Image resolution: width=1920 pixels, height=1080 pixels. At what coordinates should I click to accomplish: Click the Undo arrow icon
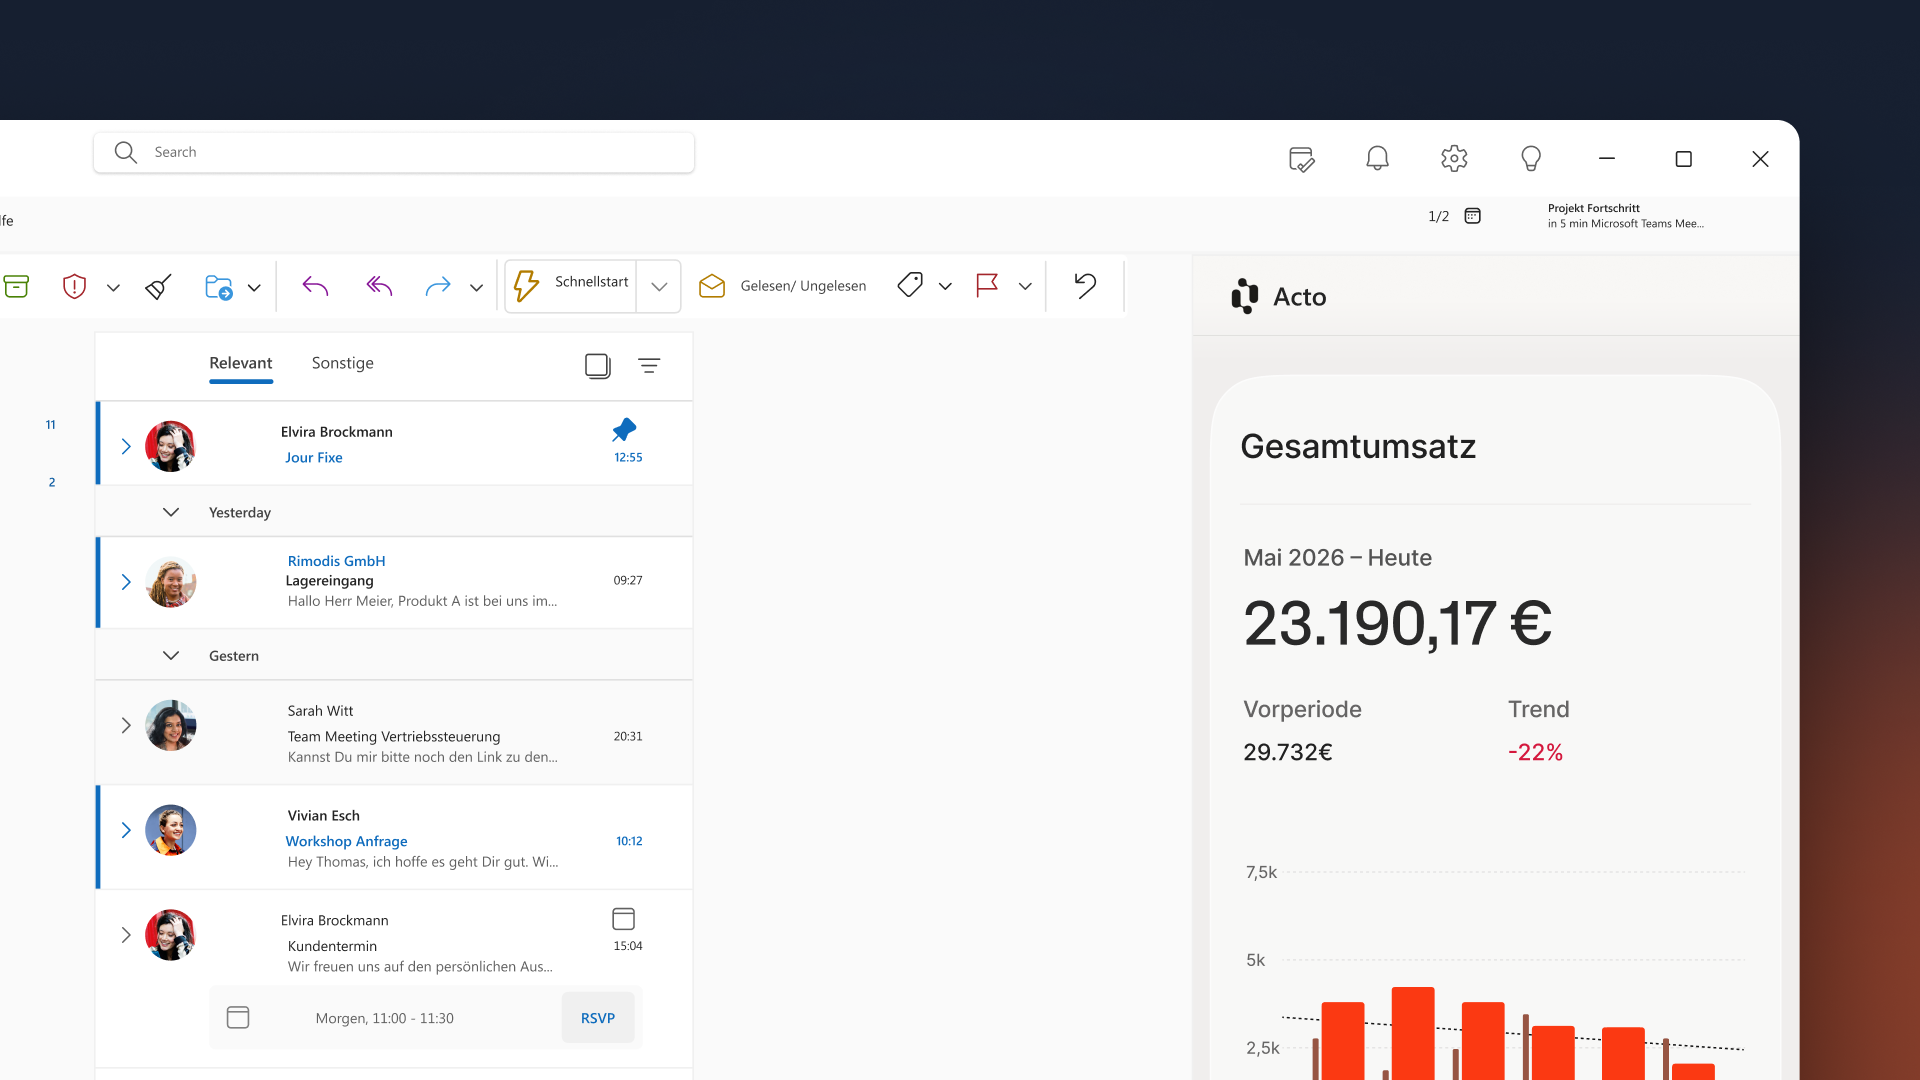pyautogui.click(x=1085, y=285)
